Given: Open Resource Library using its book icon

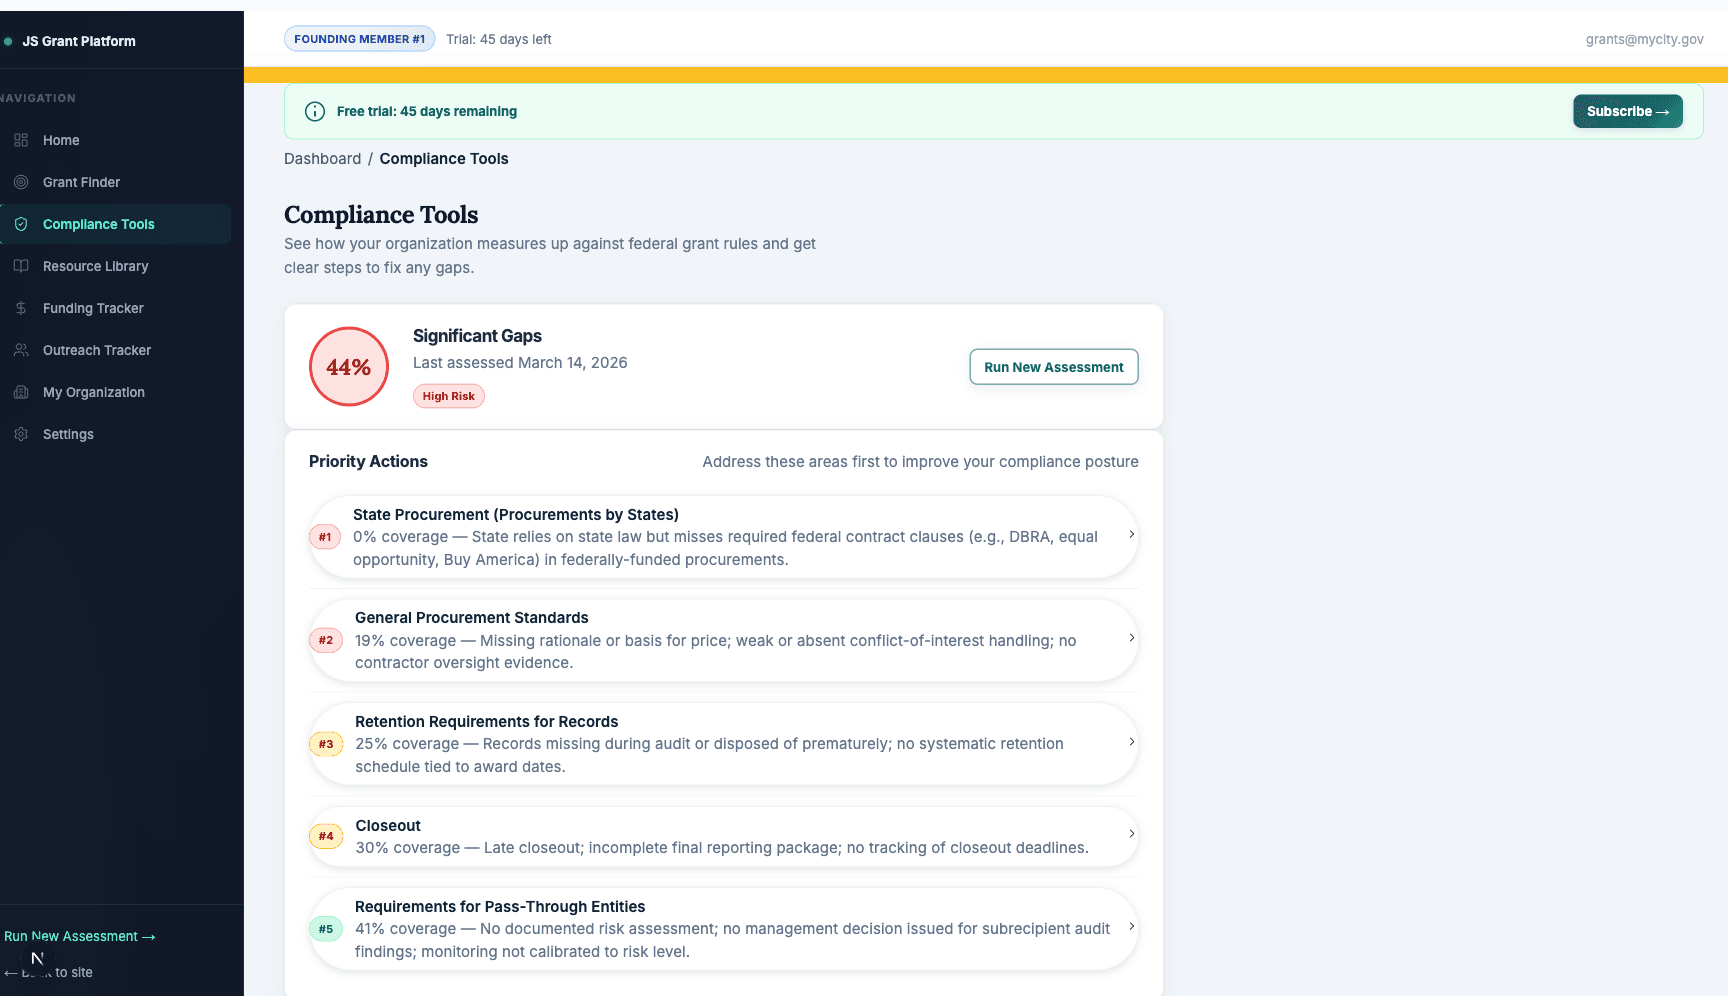Looking at the screenshot, I should pyautogui.click(x=21, y=266).
